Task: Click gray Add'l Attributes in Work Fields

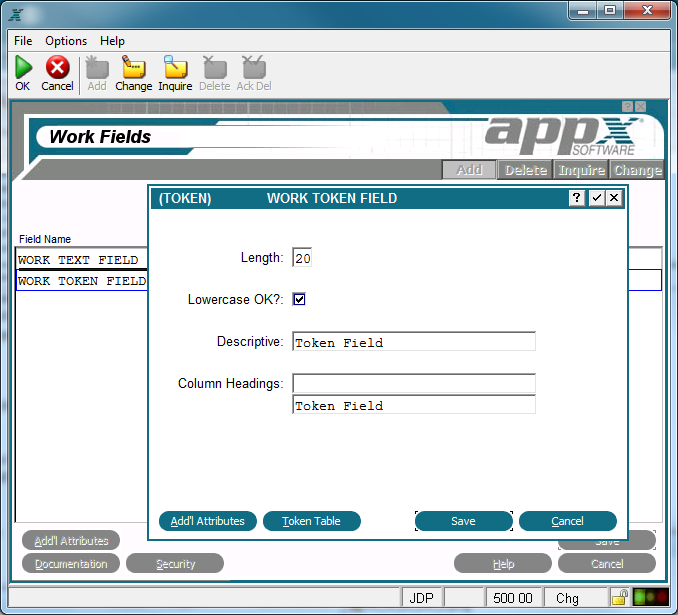Action: click(x=71, y=541)
